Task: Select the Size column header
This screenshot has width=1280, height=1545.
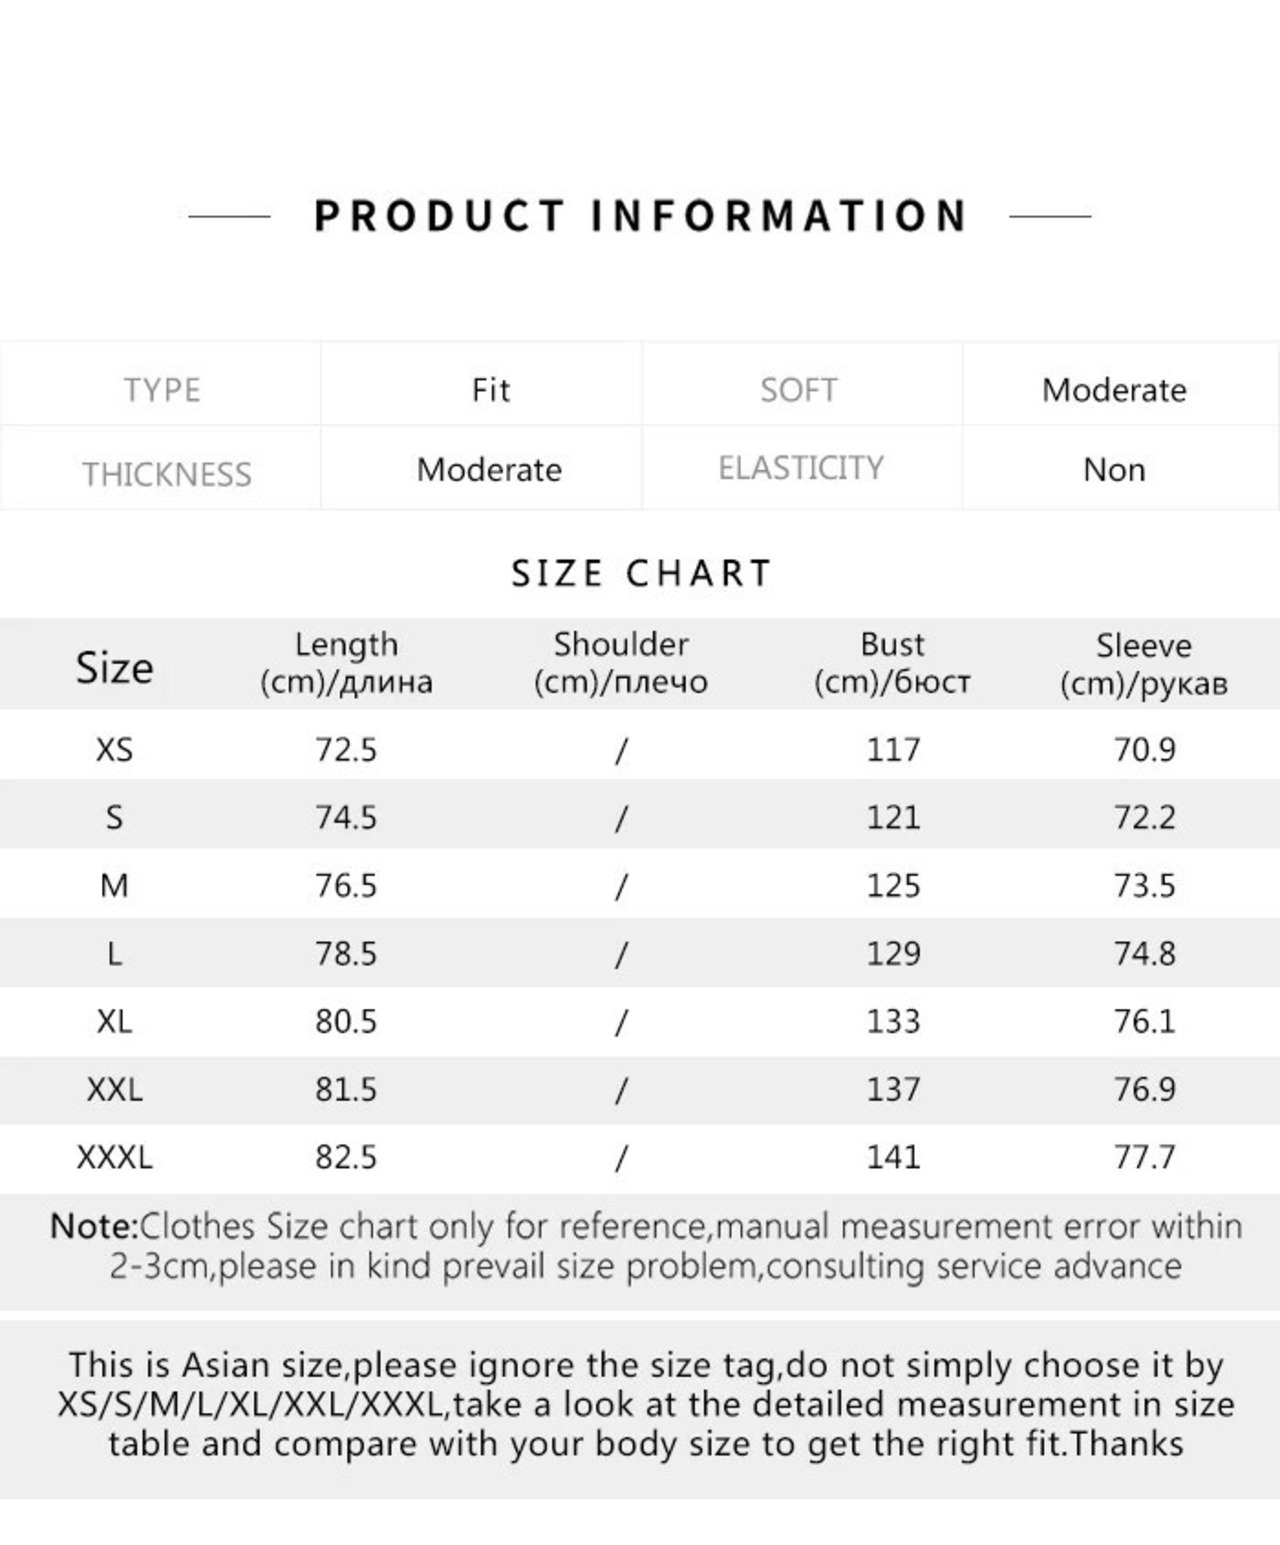Action: point(114,667)
